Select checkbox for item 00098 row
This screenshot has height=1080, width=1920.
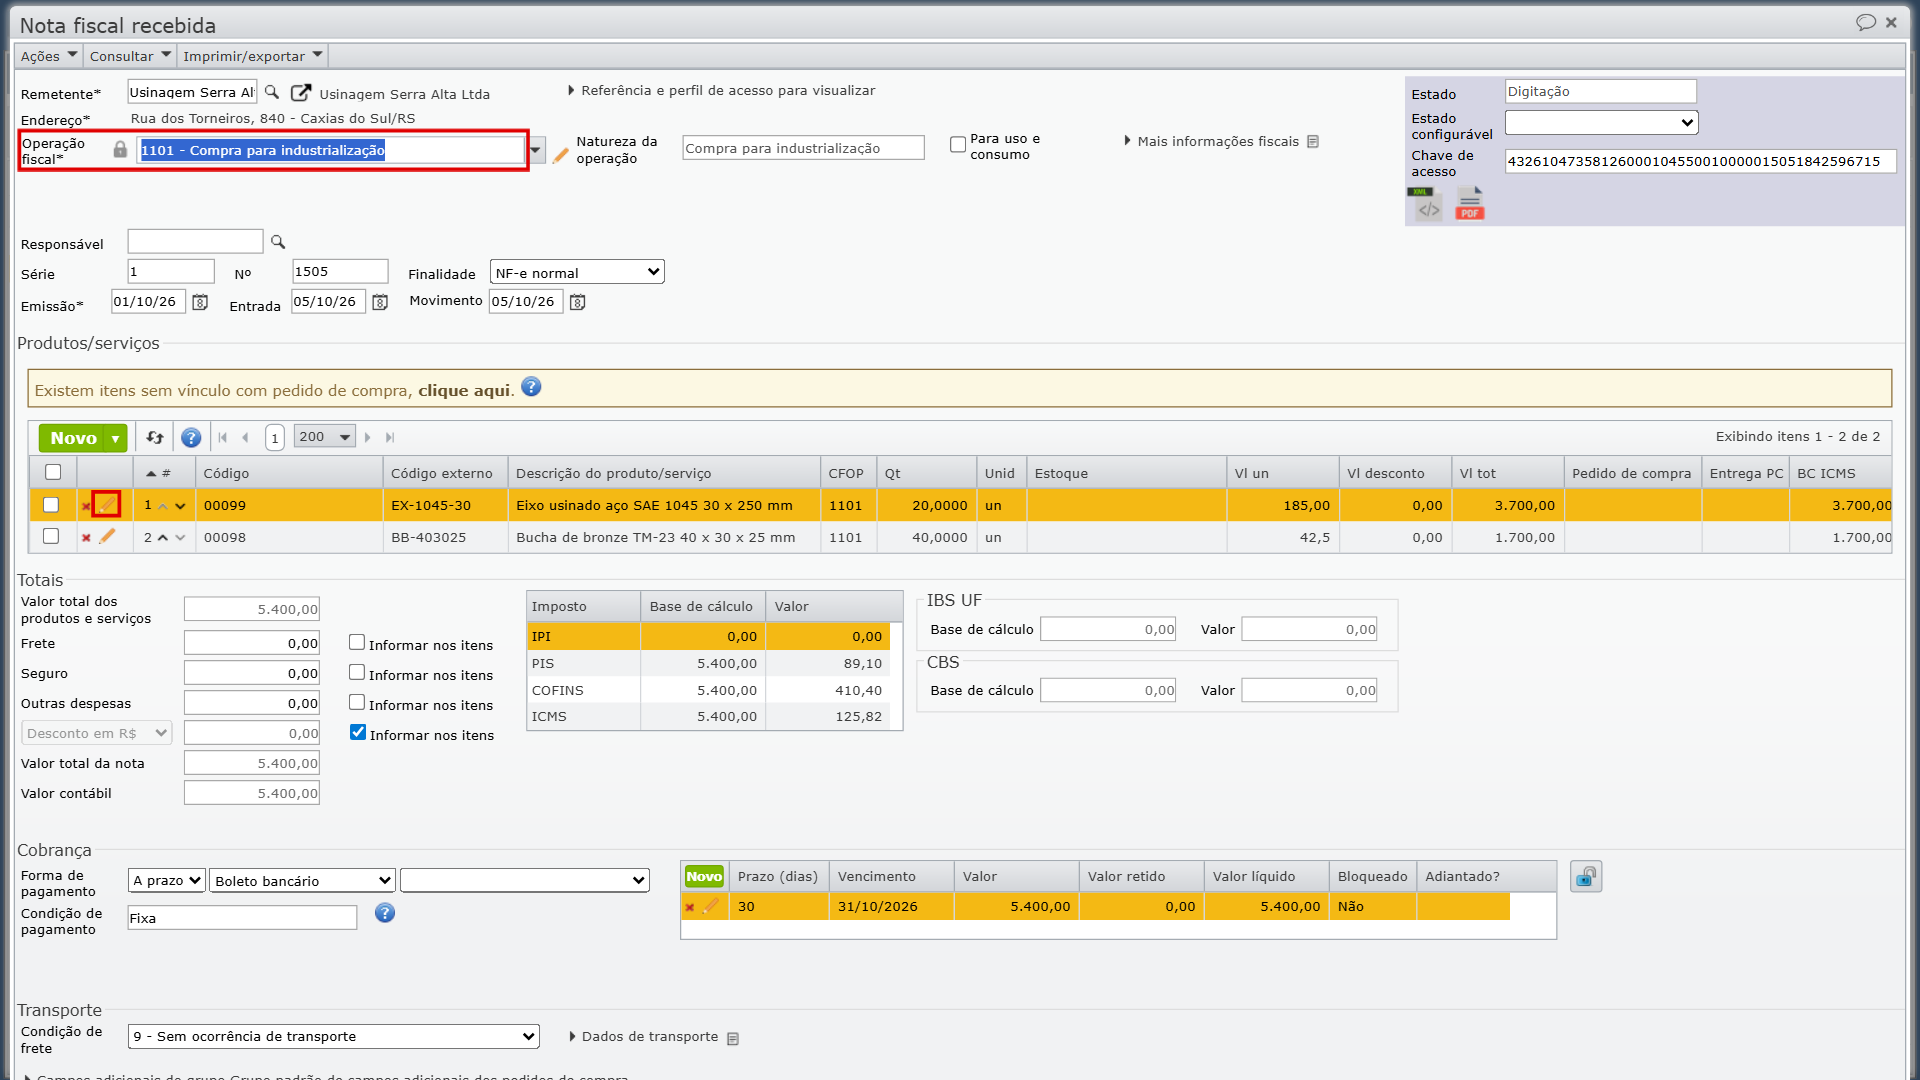(x=51, y=536)
